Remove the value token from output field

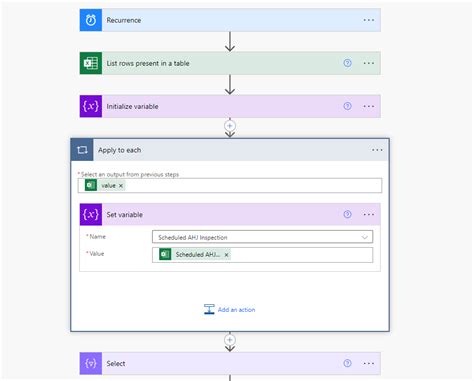[121, 186]
